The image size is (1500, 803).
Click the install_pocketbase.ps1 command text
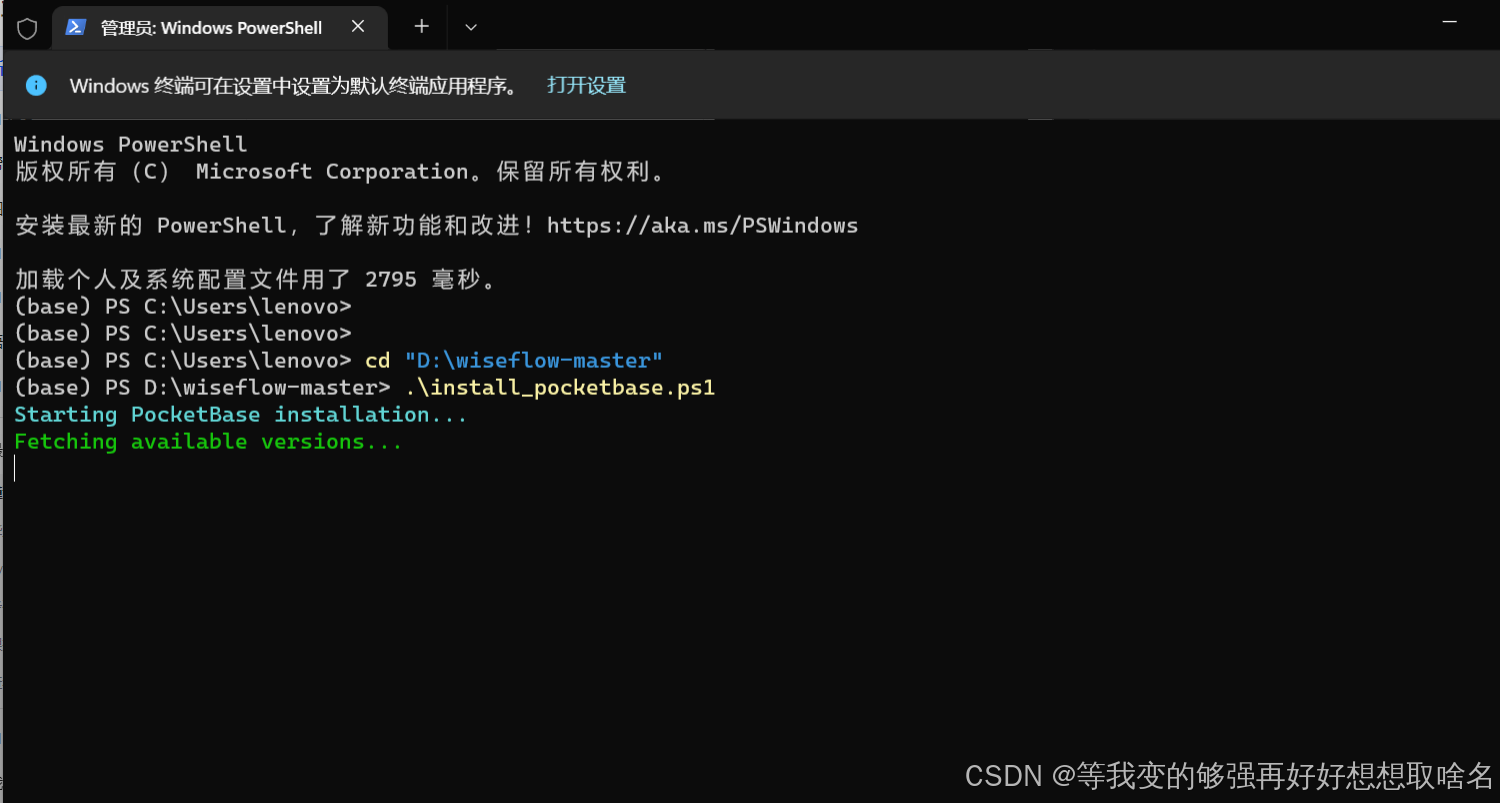click(x=562, y=387)
